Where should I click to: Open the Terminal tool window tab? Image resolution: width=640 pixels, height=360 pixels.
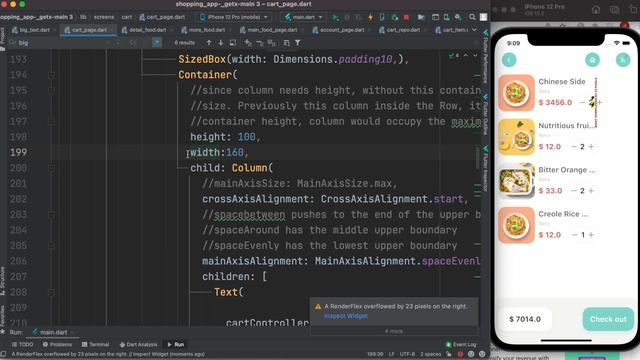[x=95, y=344]
